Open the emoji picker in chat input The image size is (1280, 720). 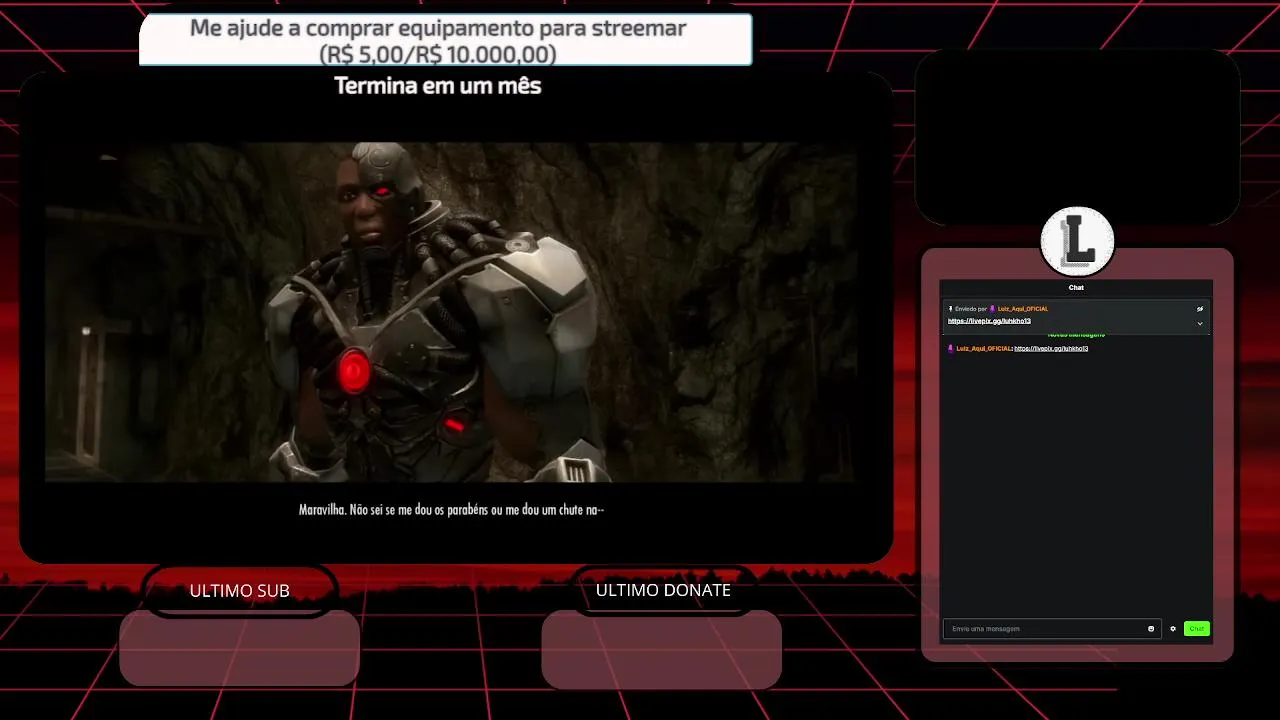click(x=1151, y=629)
